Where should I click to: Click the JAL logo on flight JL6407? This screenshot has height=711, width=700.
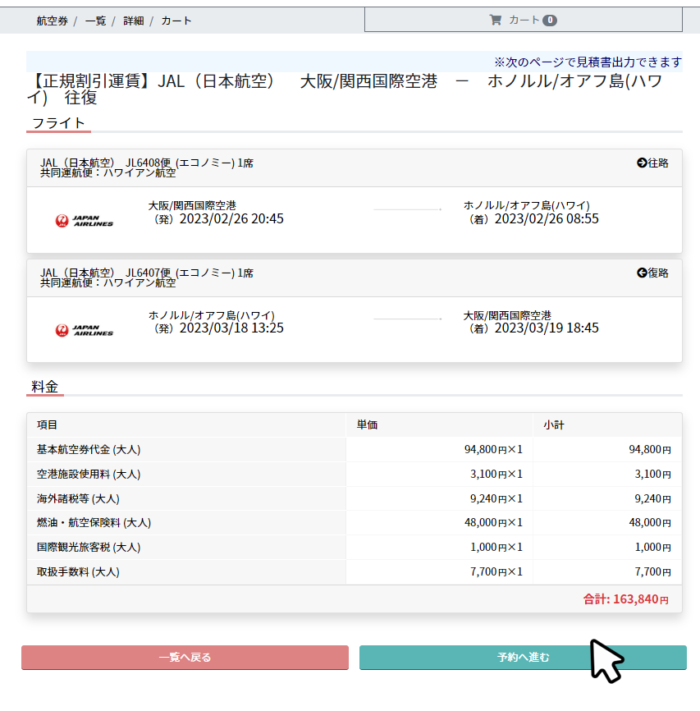click(84, 329)
